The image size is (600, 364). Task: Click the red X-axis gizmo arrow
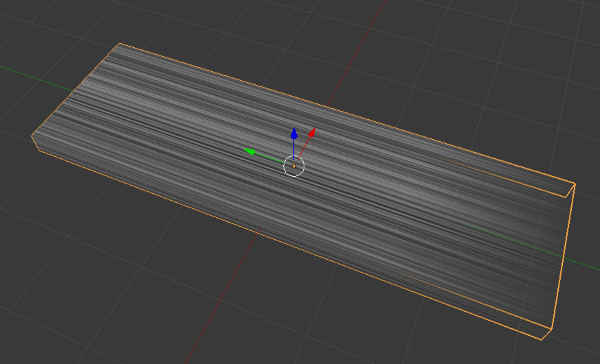pos(312,132)
